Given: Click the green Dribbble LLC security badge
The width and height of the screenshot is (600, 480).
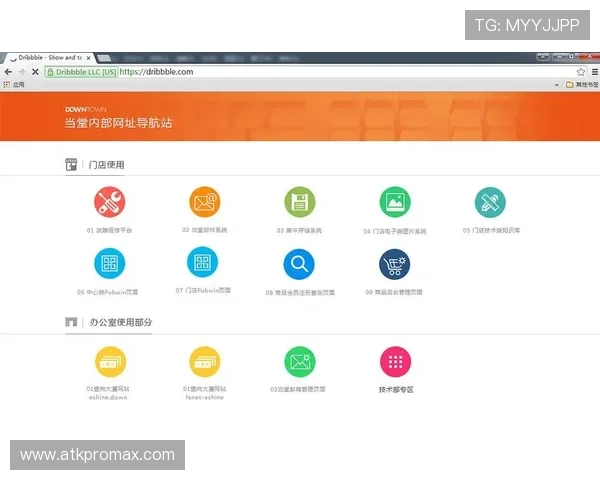Looking at the screenshot, I should coord(81,72).
